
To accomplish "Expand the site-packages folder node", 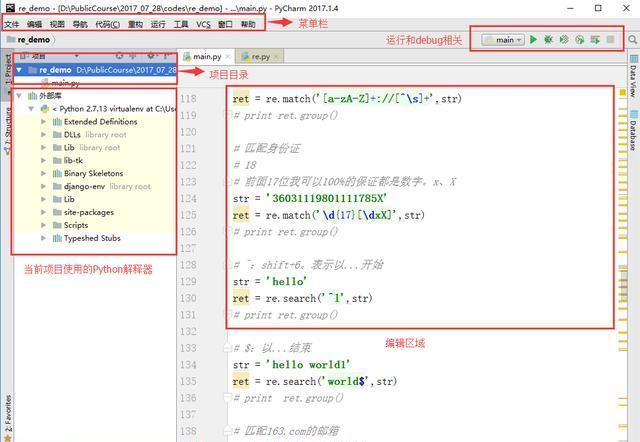I will pyautogui.click(x=43, y=212).
